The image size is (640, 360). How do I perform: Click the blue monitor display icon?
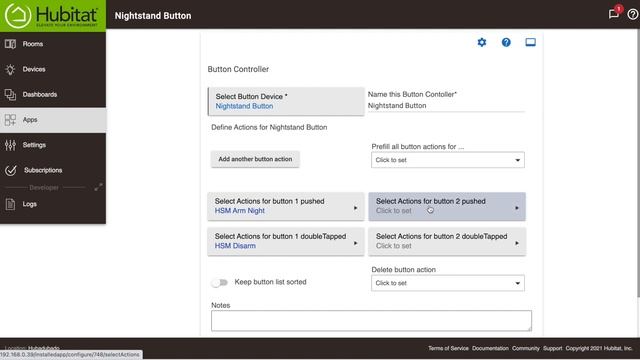click(x=530, y=42)
